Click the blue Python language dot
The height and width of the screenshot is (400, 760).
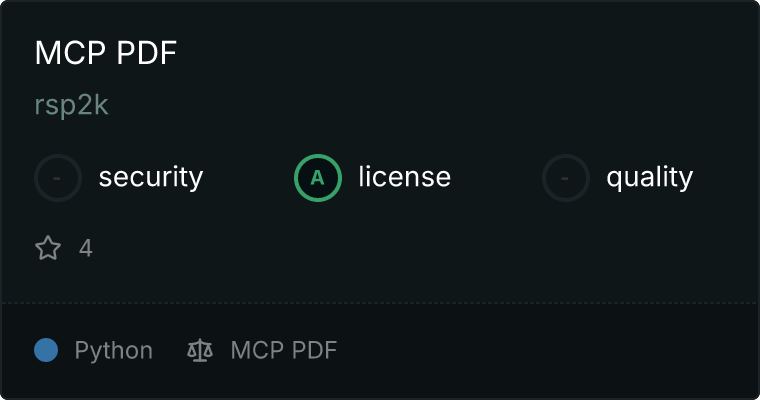click(46, 350)
